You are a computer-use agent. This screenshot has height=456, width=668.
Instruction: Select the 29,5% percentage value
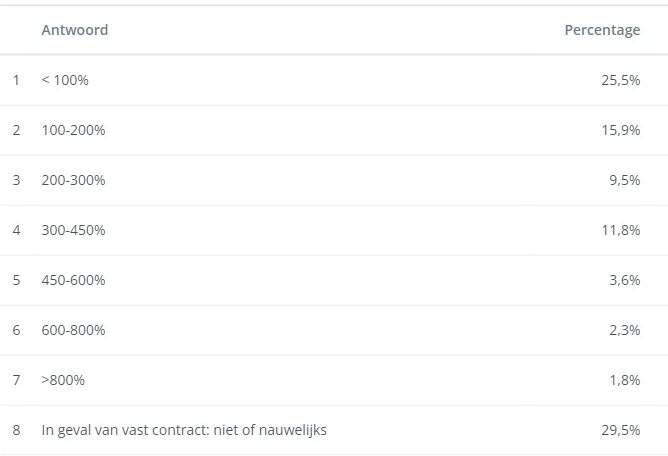coord(620,430)
